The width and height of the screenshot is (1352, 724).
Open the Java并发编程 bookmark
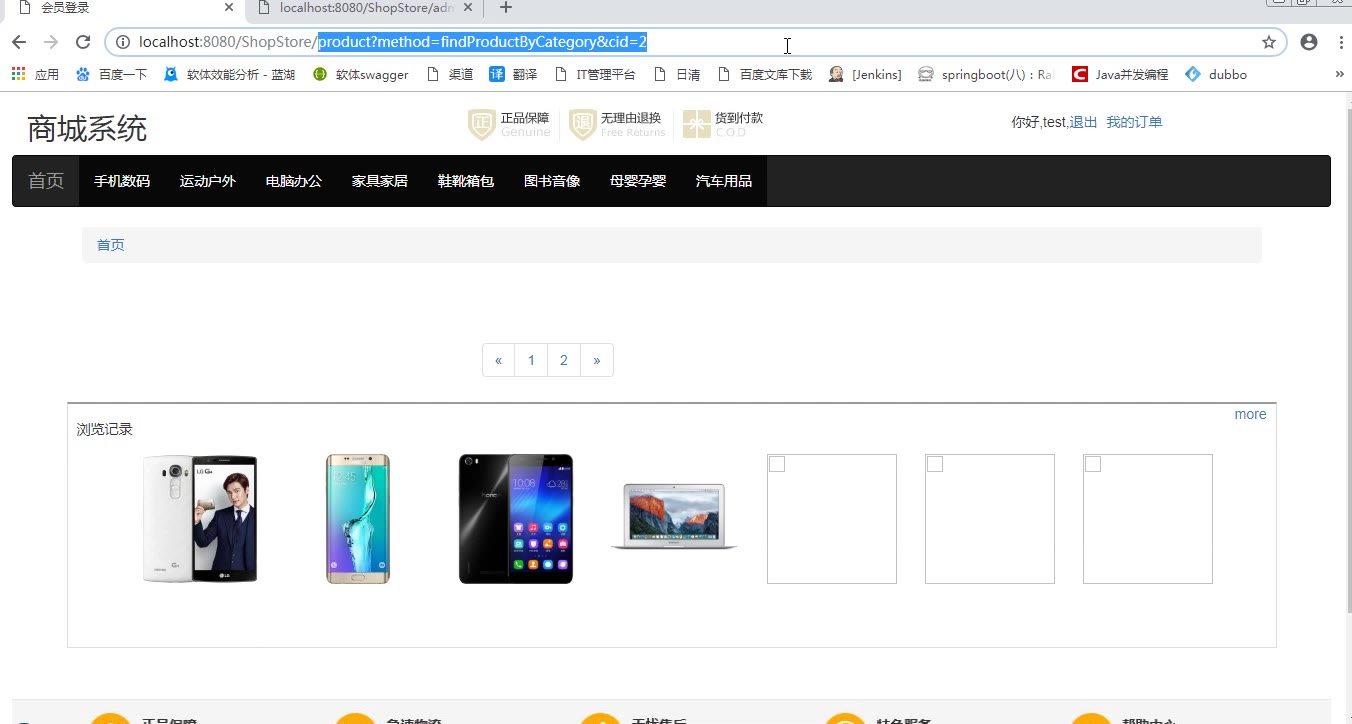tap(1120, 74)
